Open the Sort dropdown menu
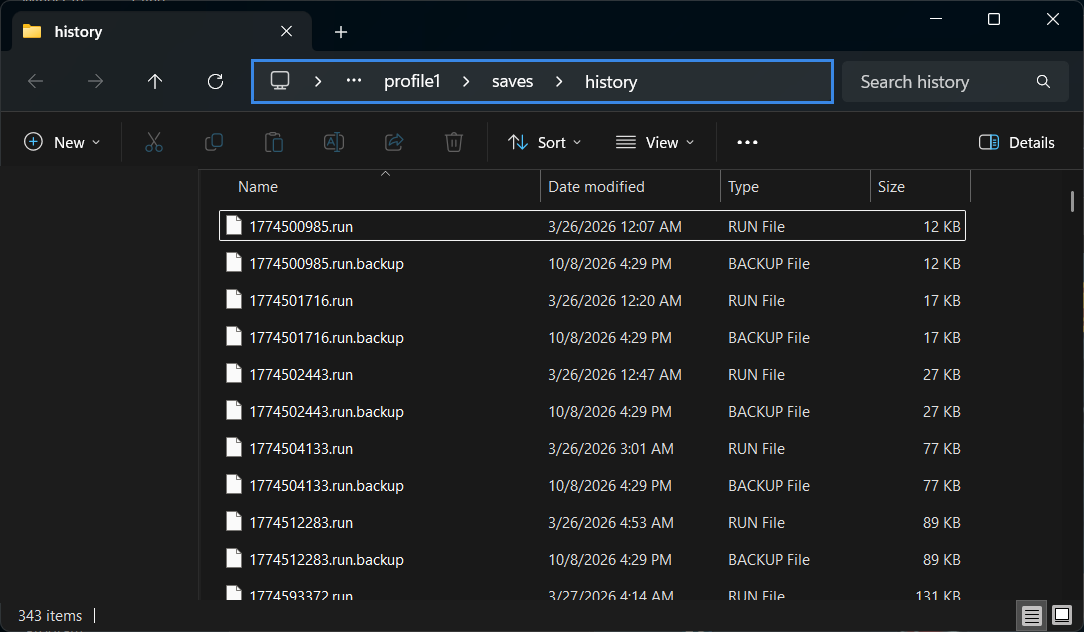 [545, 142]
